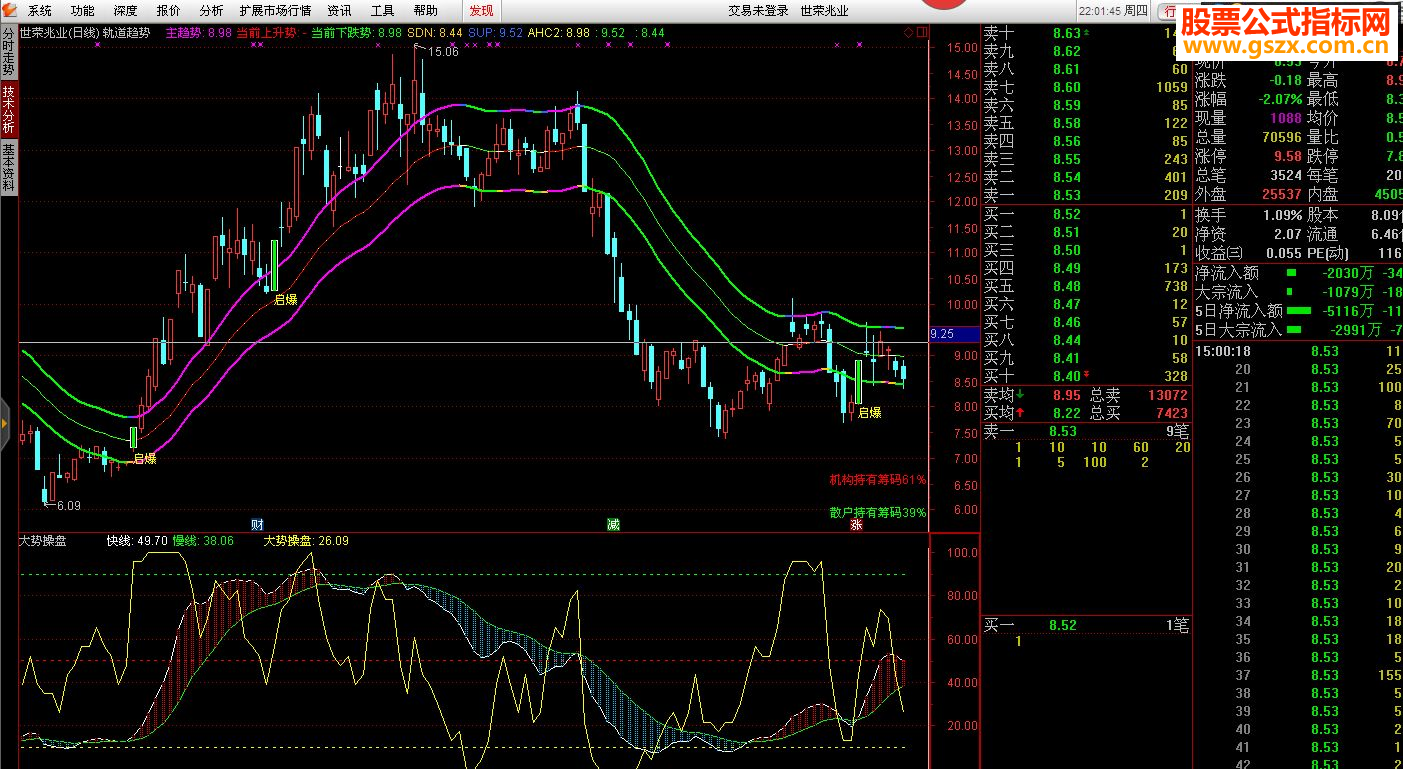Click the application logo icon
The width and height of the screenshot is (1403, 769).
[x=9, y=10]
